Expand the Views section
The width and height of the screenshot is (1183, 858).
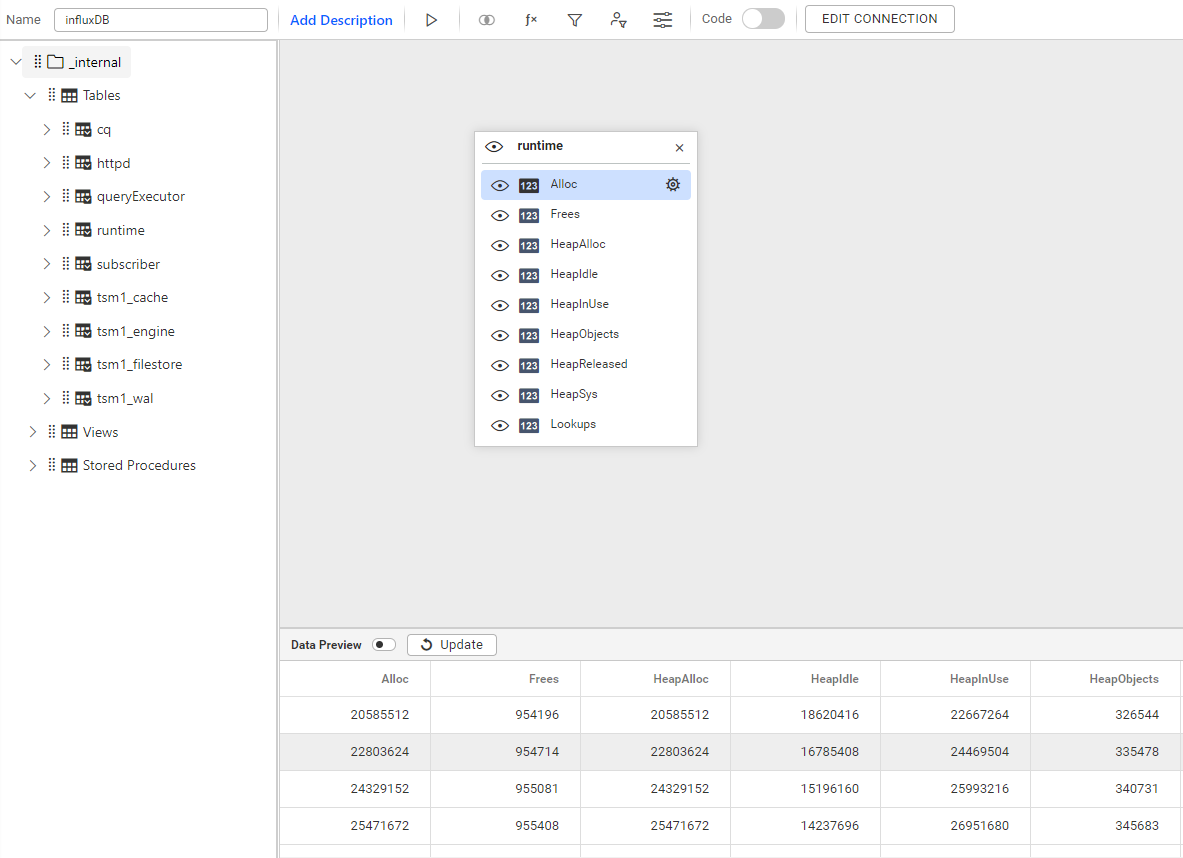(33, 431)
